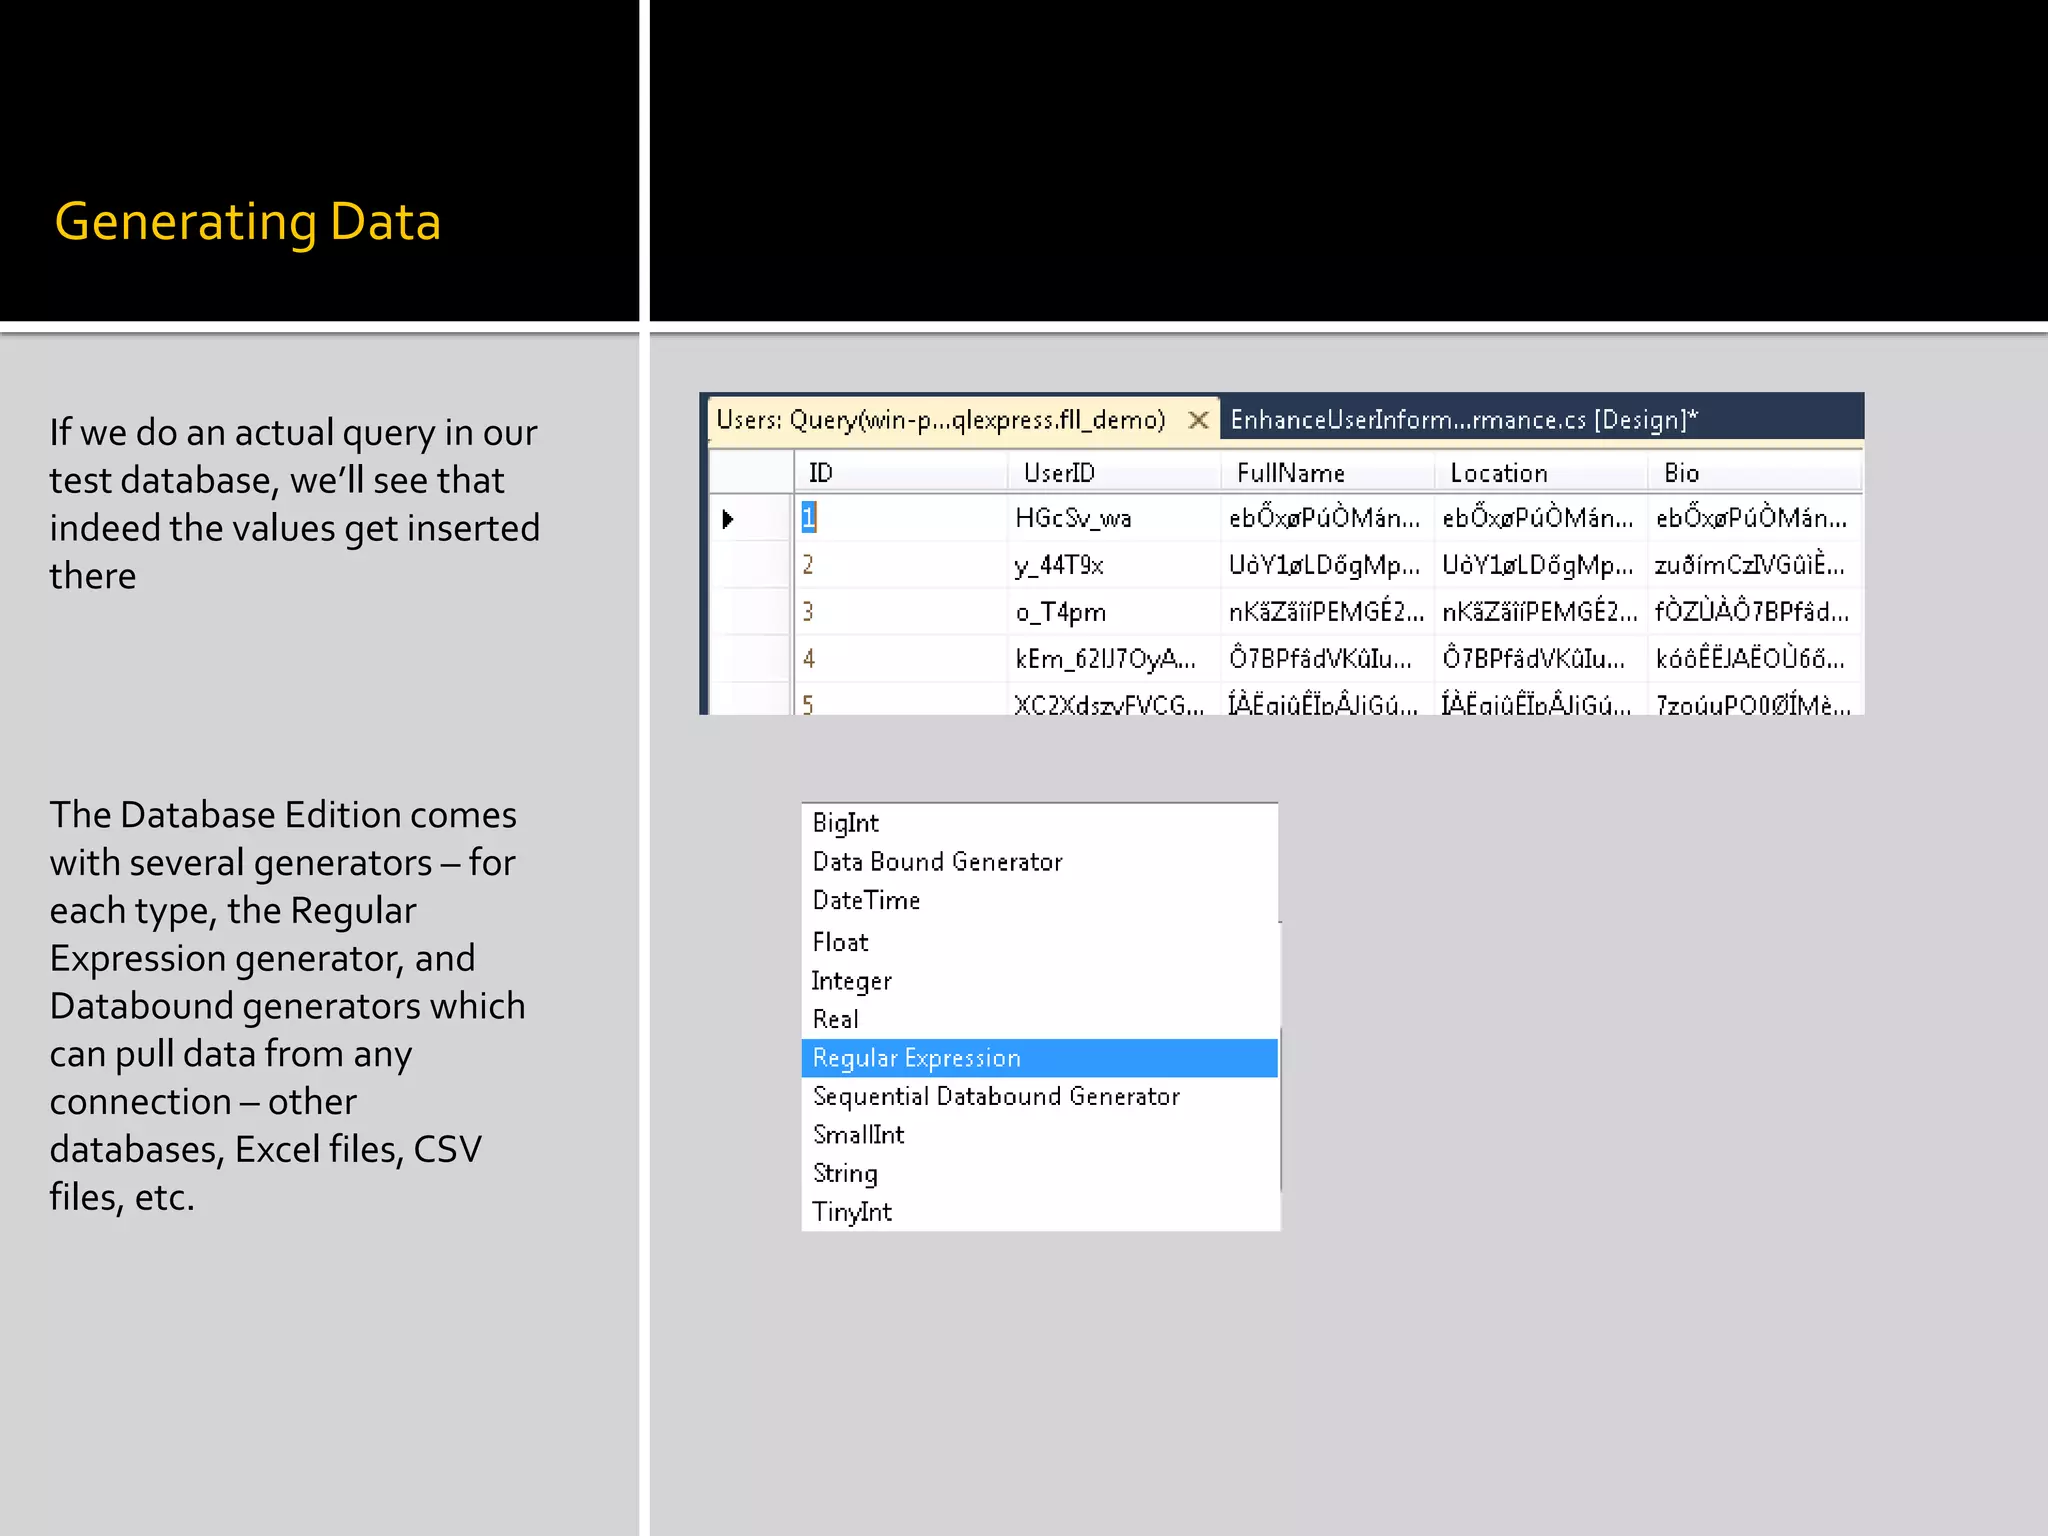Choose Real generator option

coord(1040,1019)
